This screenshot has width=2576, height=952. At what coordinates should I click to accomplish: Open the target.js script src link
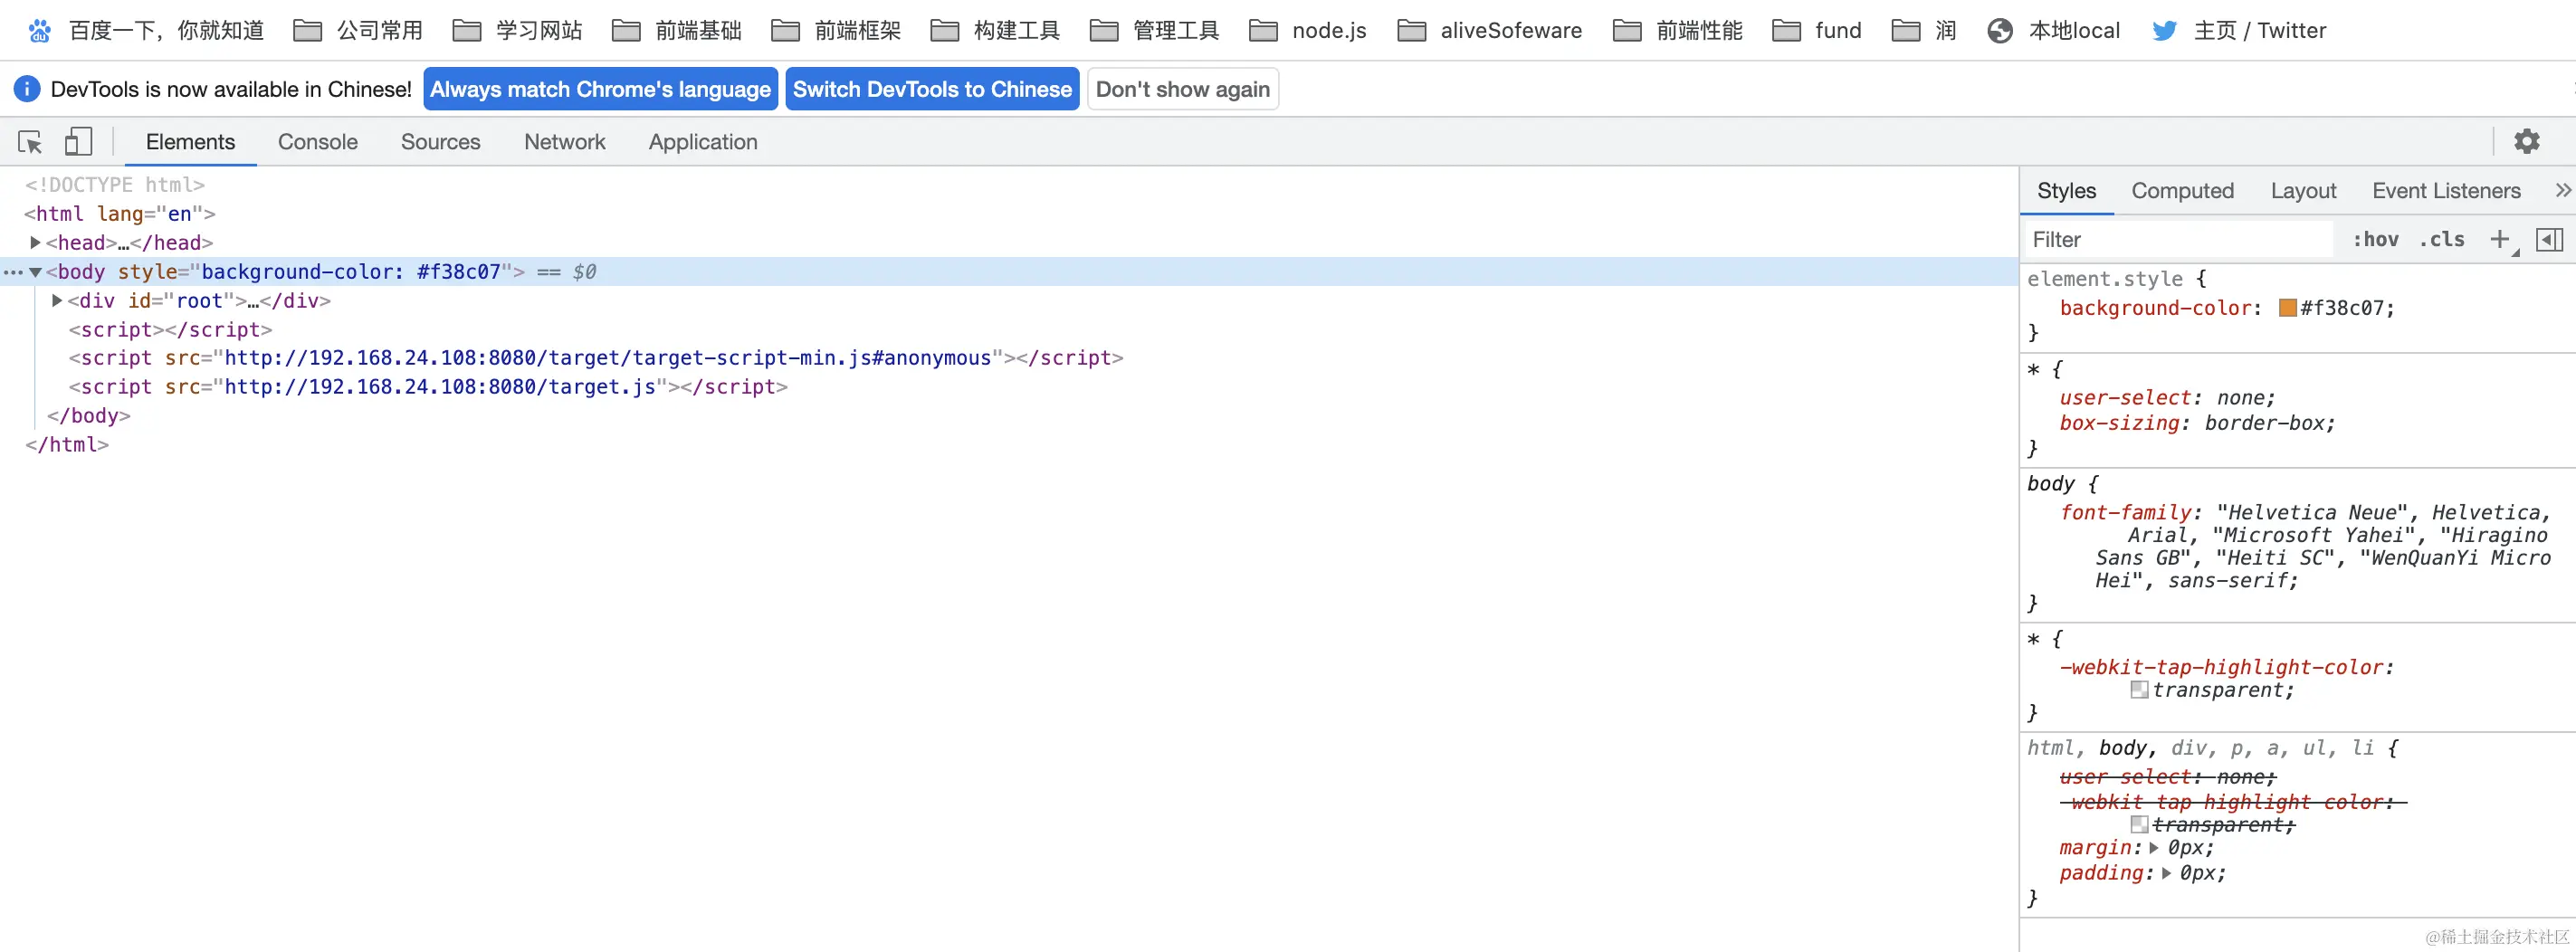[440, 387]
